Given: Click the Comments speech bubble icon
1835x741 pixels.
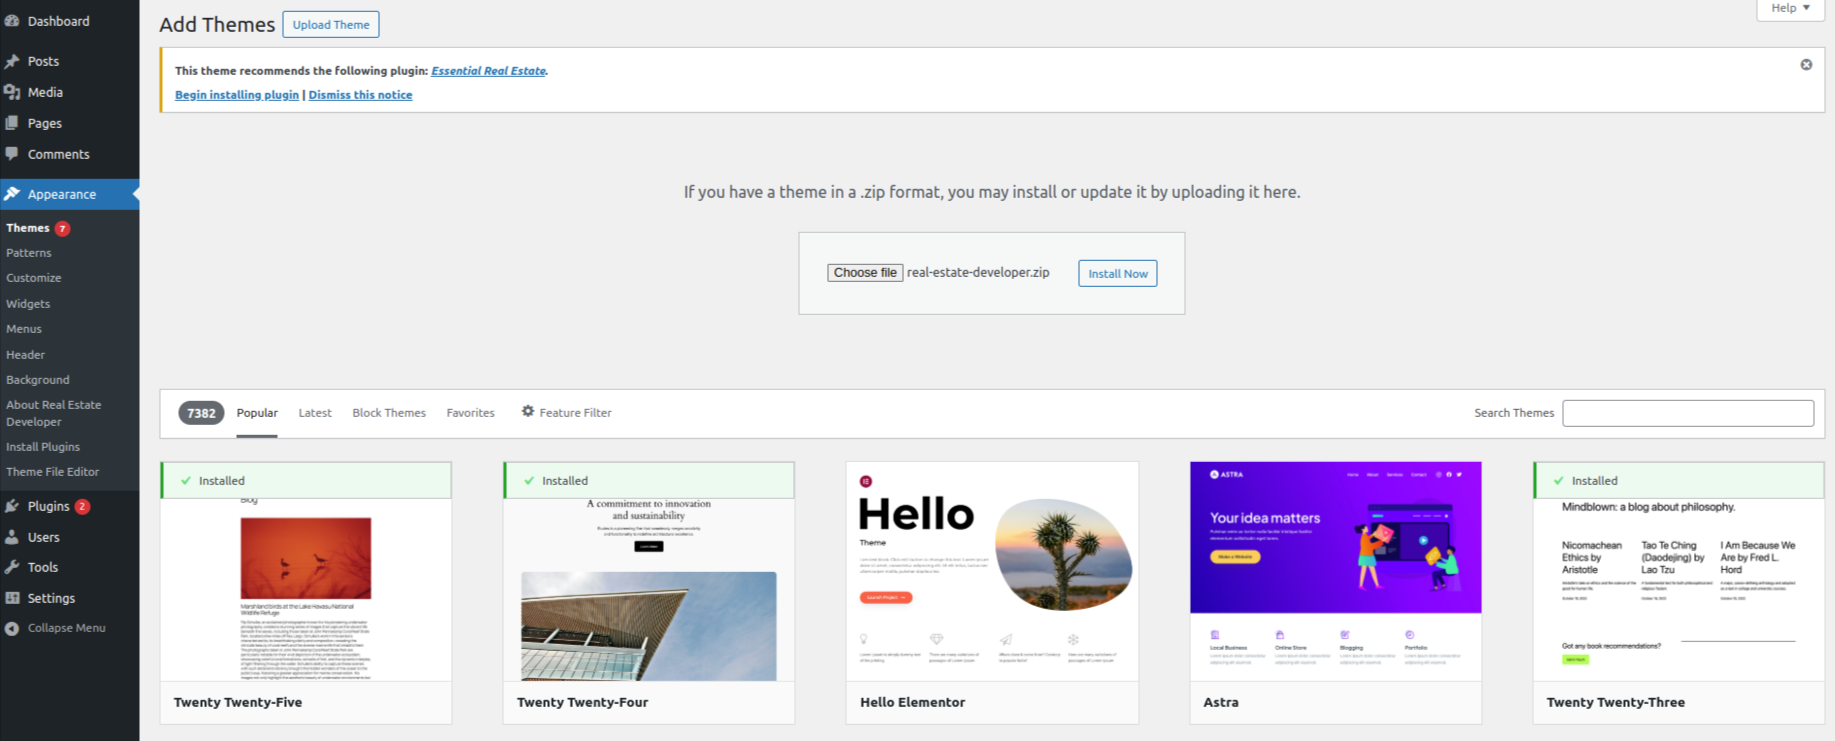Looking at the screenshot, I should tap(12, 154).
